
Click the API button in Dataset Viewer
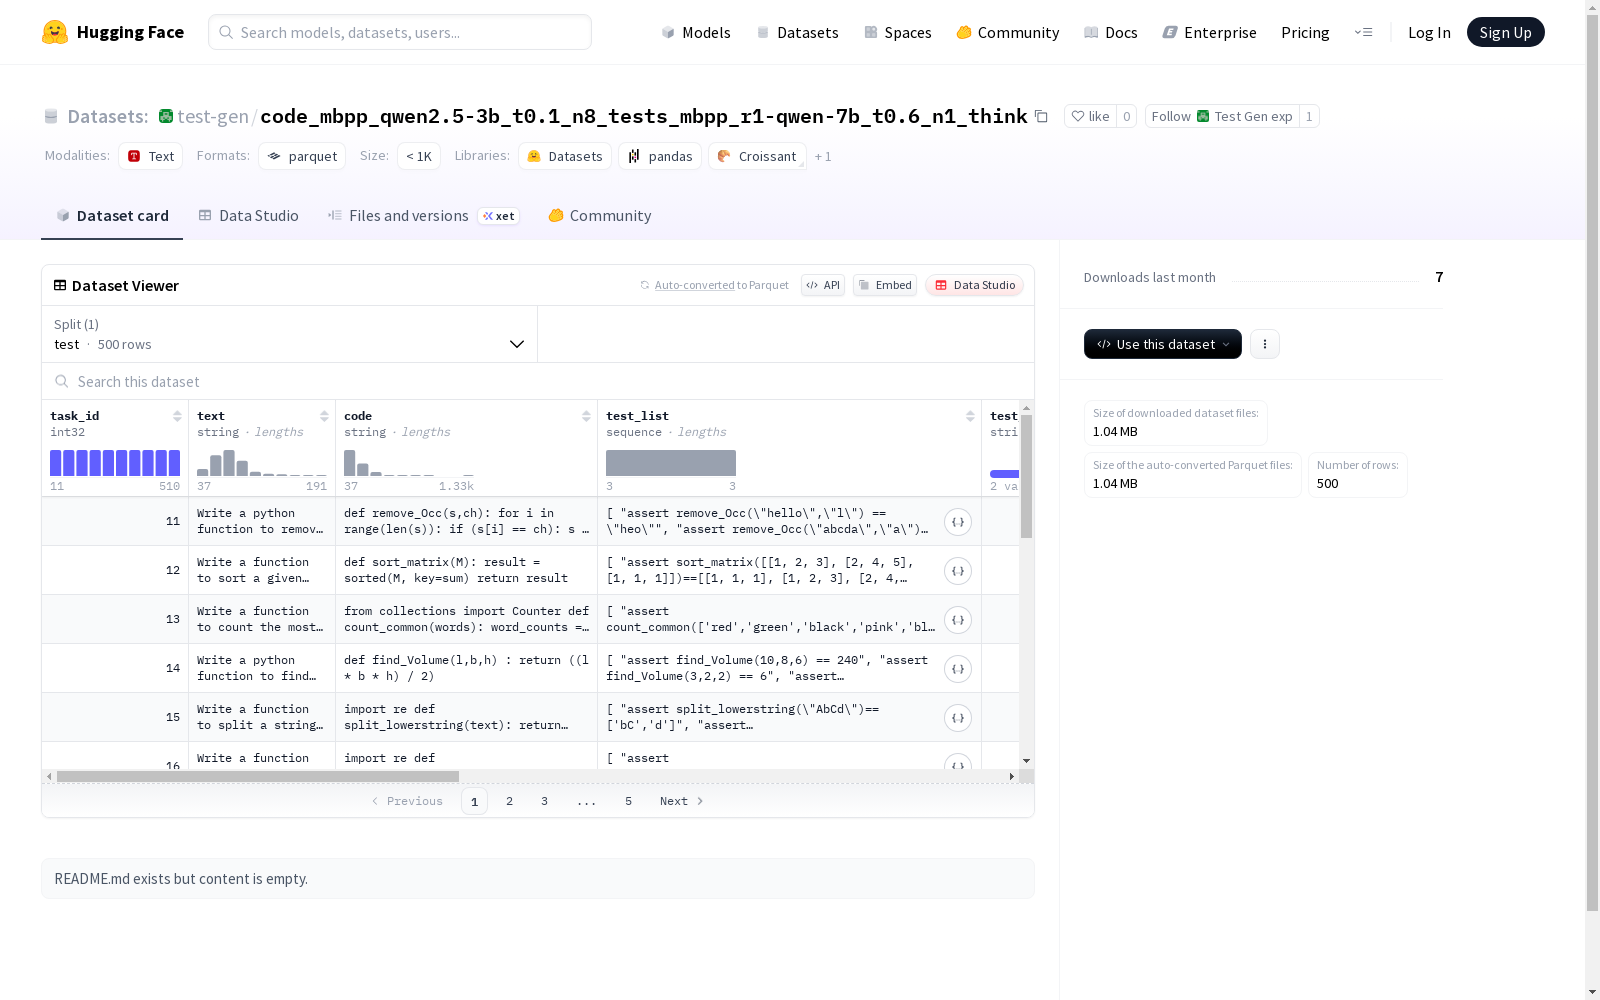click(x=823, y=285)
